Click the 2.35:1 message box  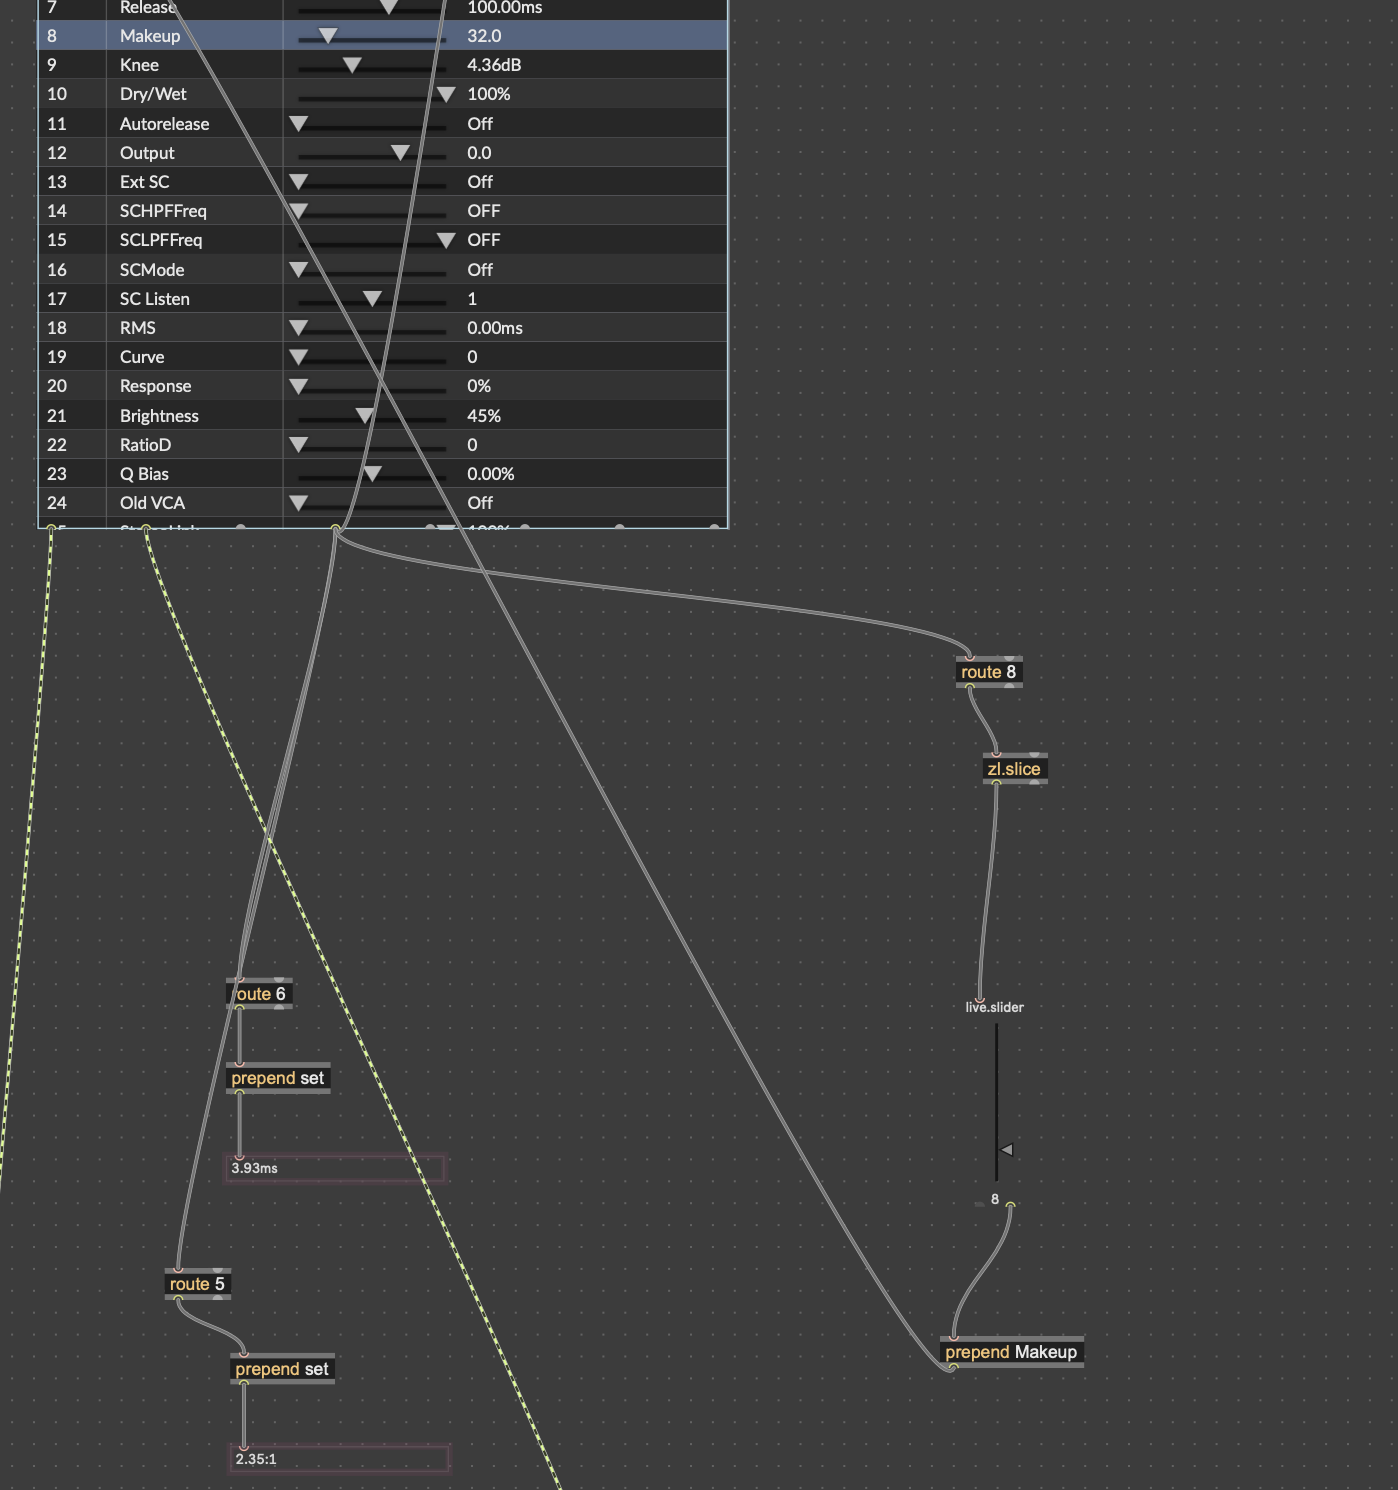[x=338, y=1459]
